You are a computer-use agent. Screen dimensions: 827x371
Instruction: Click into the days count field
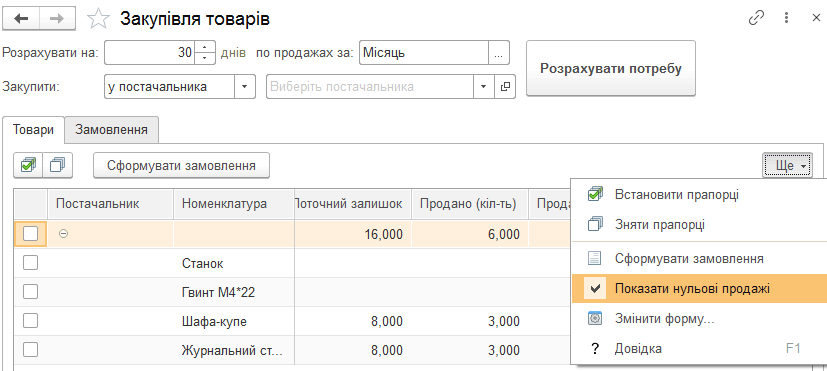point(150,53)
